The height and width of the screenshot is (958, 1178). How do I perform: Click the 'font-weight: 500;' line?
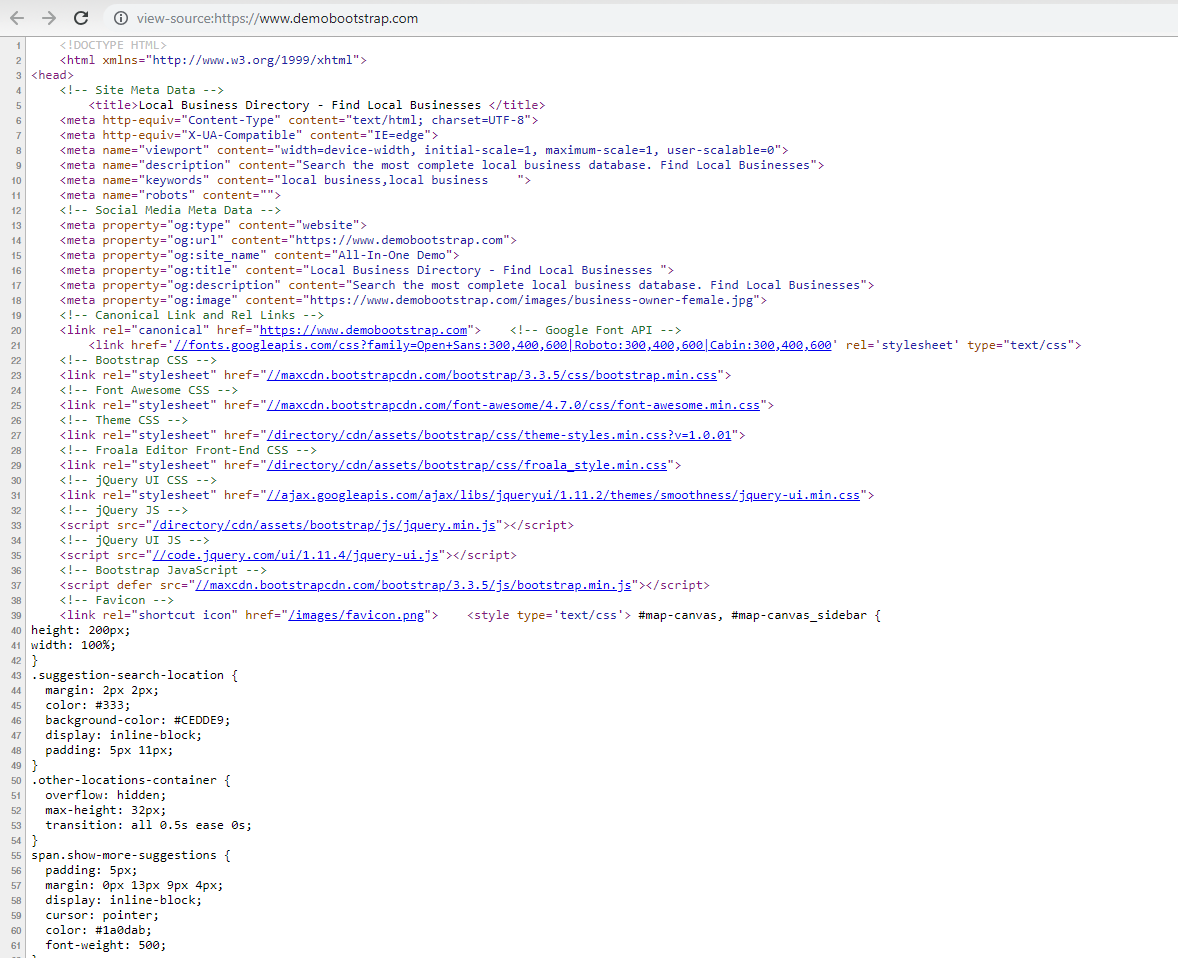(x=106, y=946)
